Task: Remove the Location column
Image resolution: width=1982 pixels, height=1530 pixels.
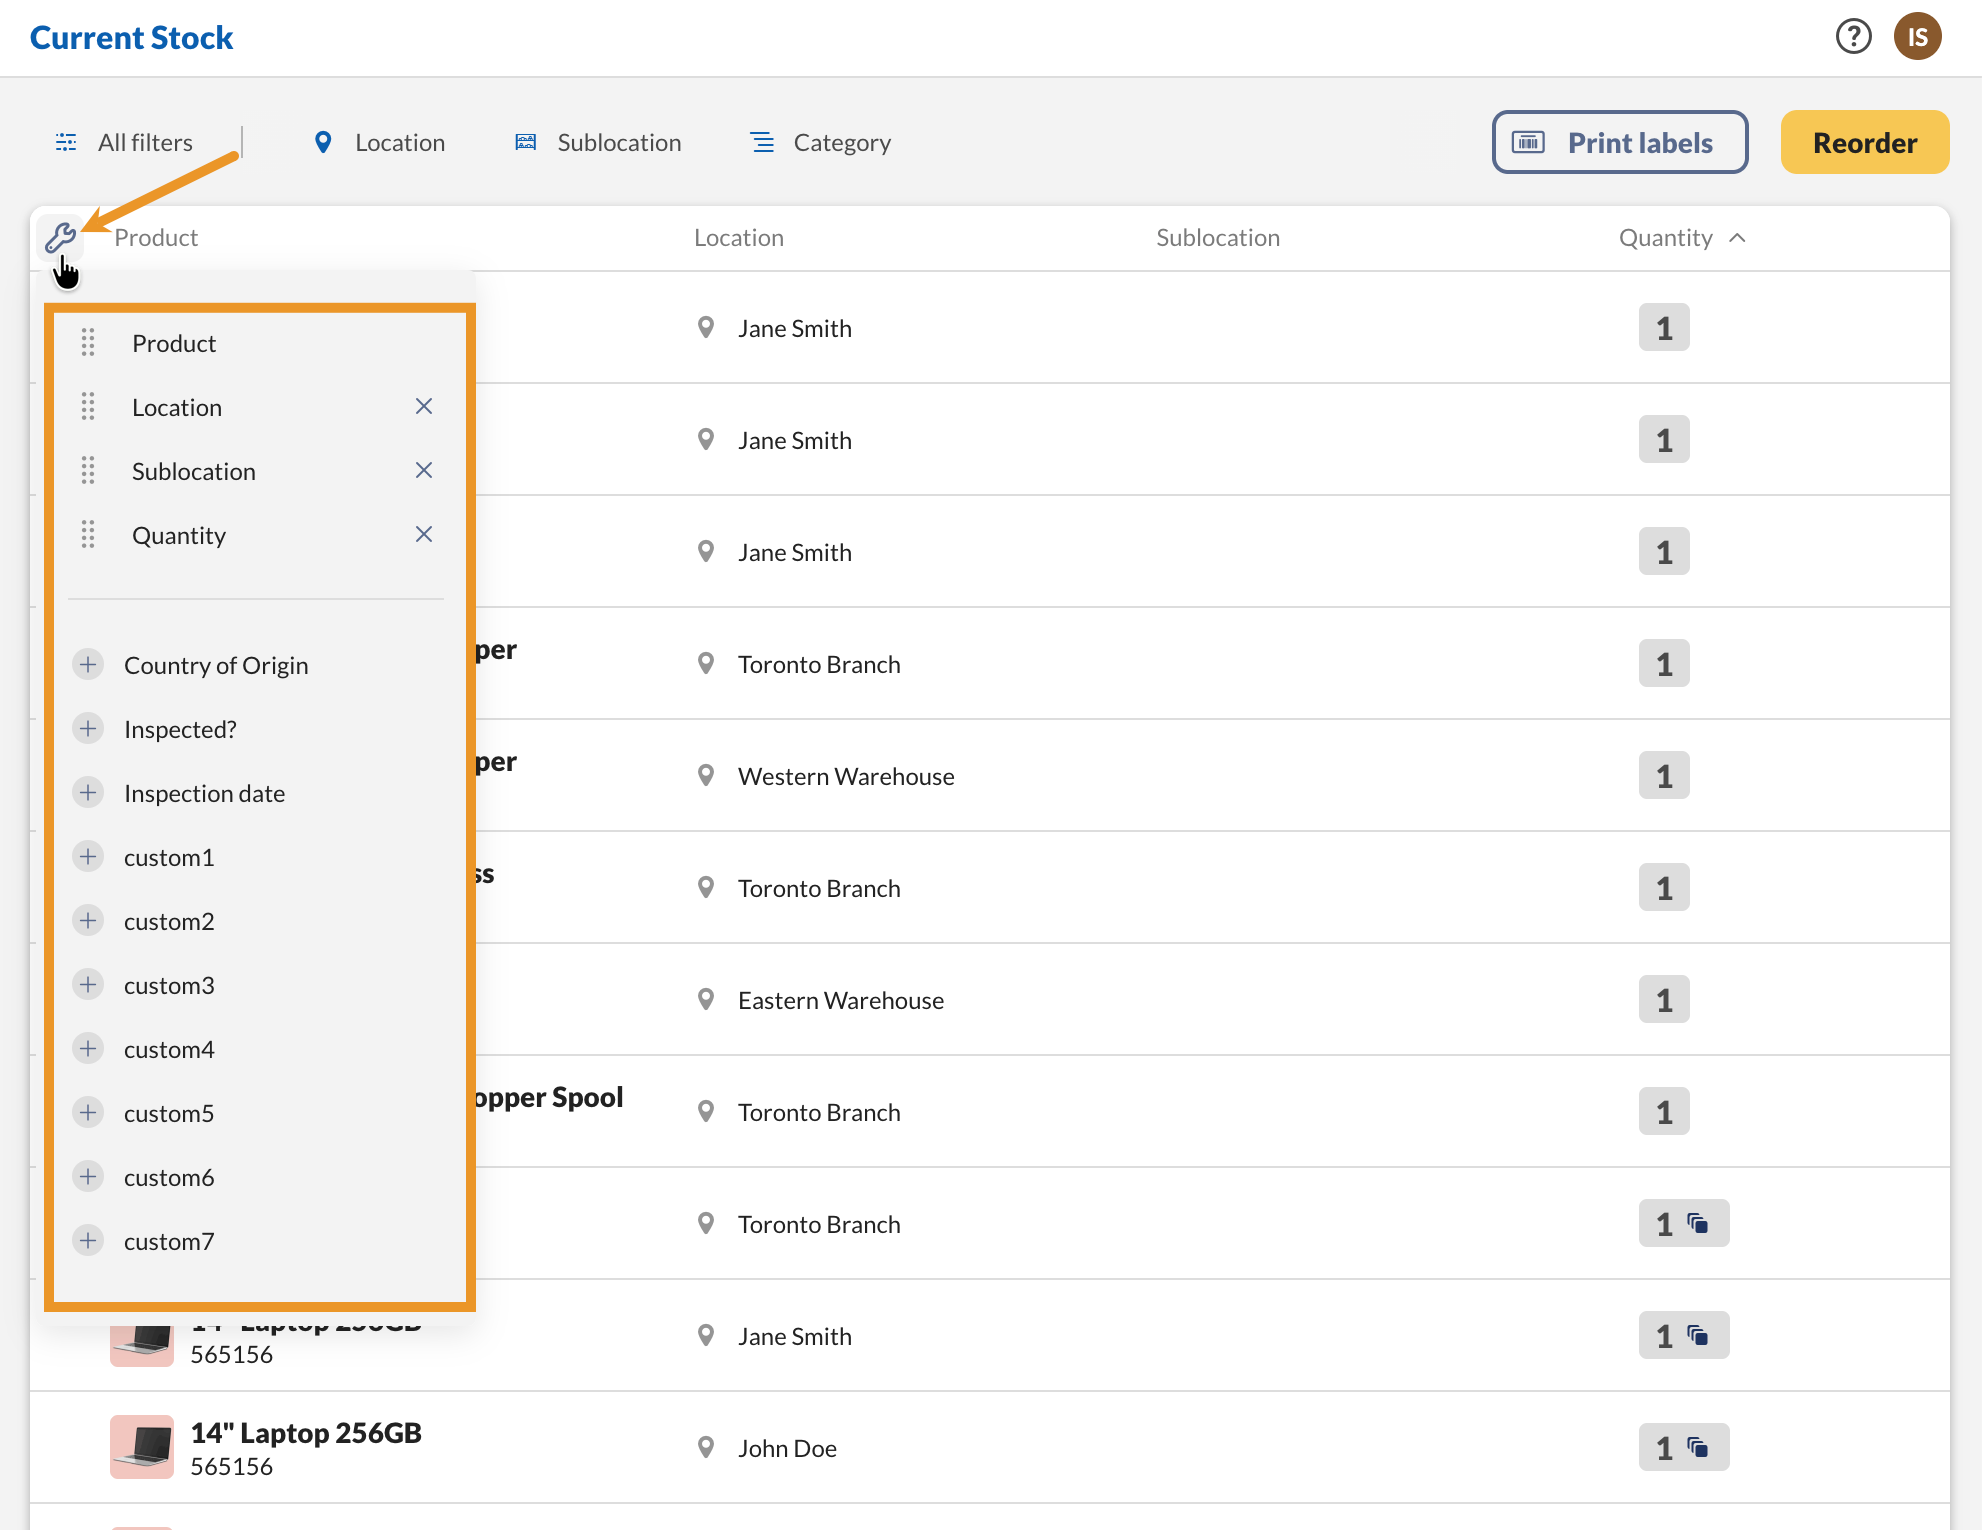Action: 424,406
